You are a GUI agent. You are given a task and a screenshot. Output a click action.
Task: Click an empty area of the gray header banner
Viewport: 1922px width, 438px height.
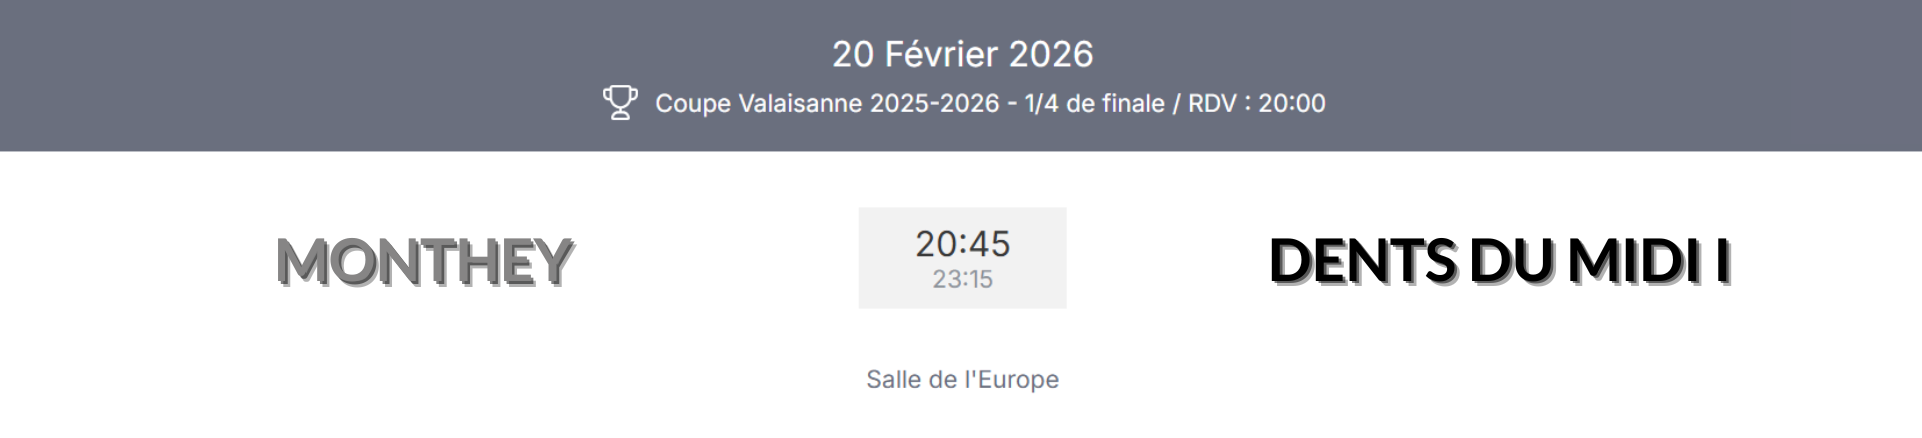point(300,75)
